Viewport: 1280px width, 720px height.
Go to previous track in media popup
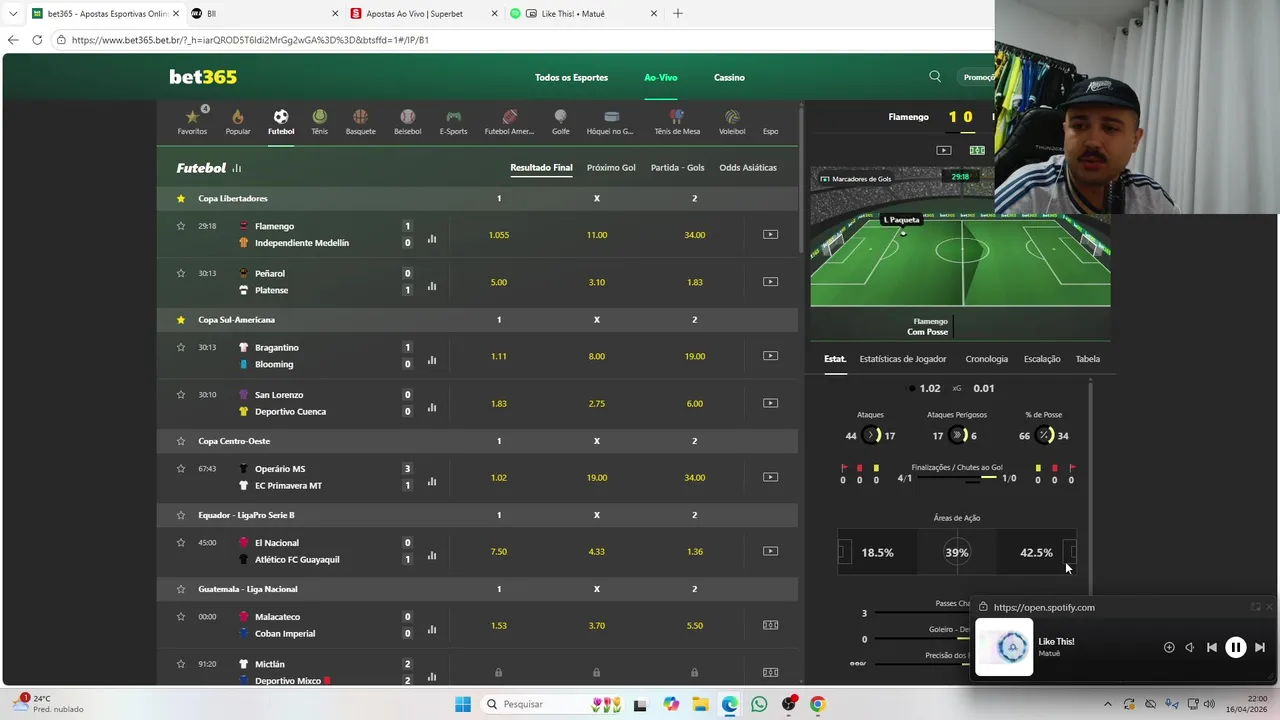pyautogui.click(x=1212, y=647)
